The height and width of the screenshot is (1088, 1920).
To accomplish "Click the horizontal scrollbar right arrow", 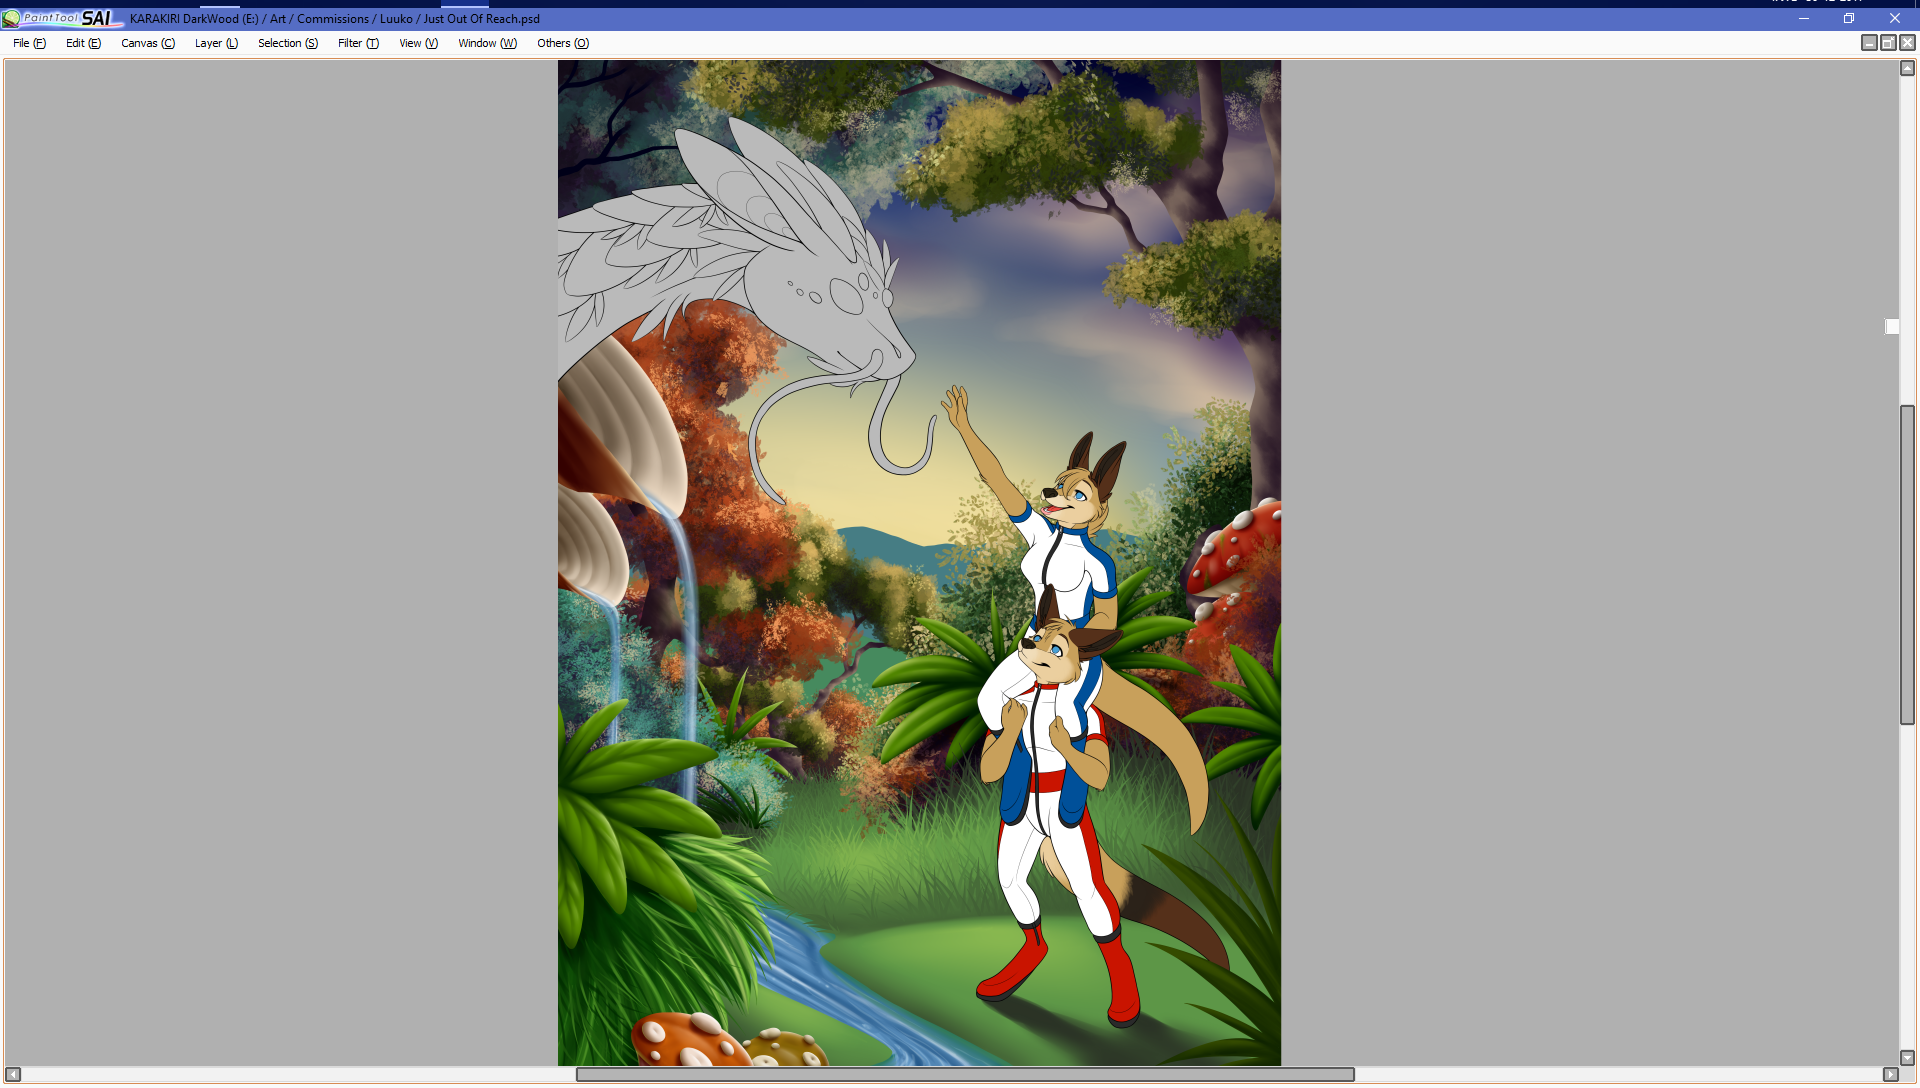I will tap(1890, 1074).
